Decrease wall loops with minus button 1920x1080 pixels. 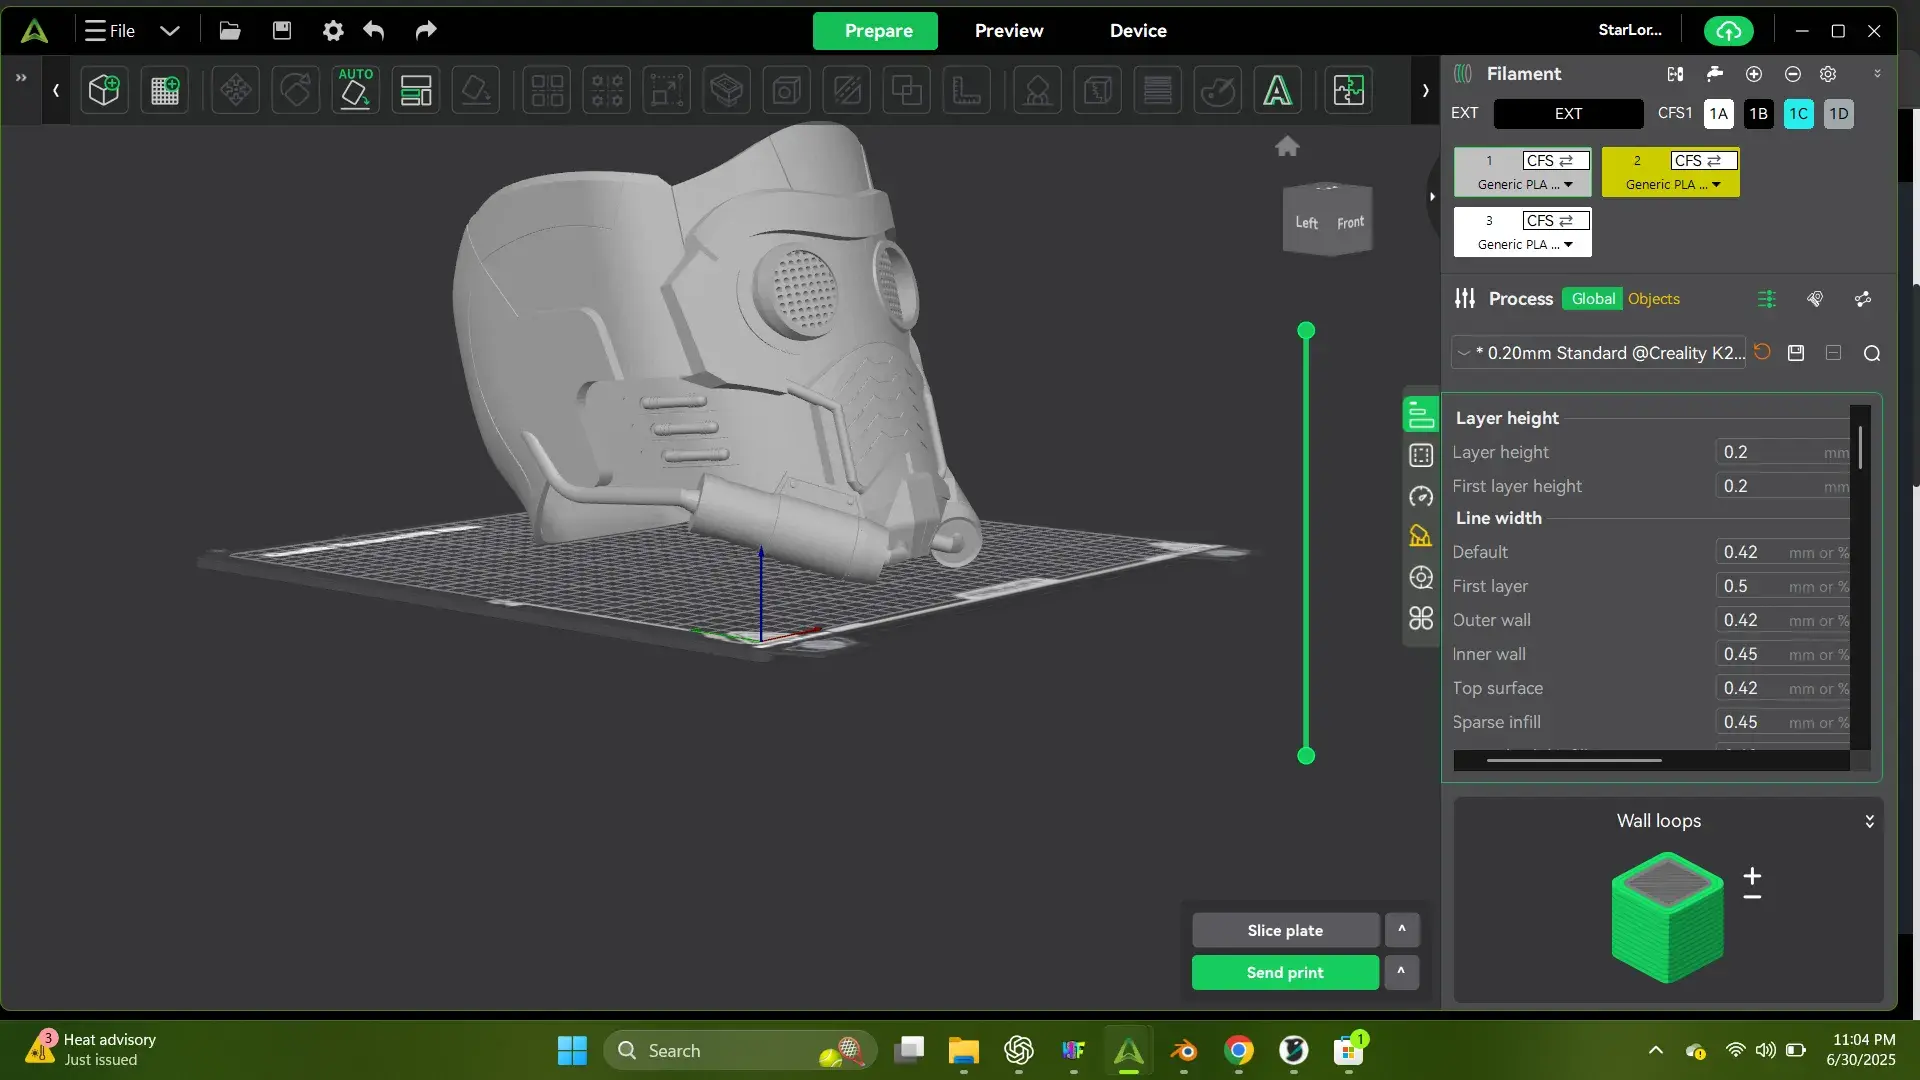1752,897
